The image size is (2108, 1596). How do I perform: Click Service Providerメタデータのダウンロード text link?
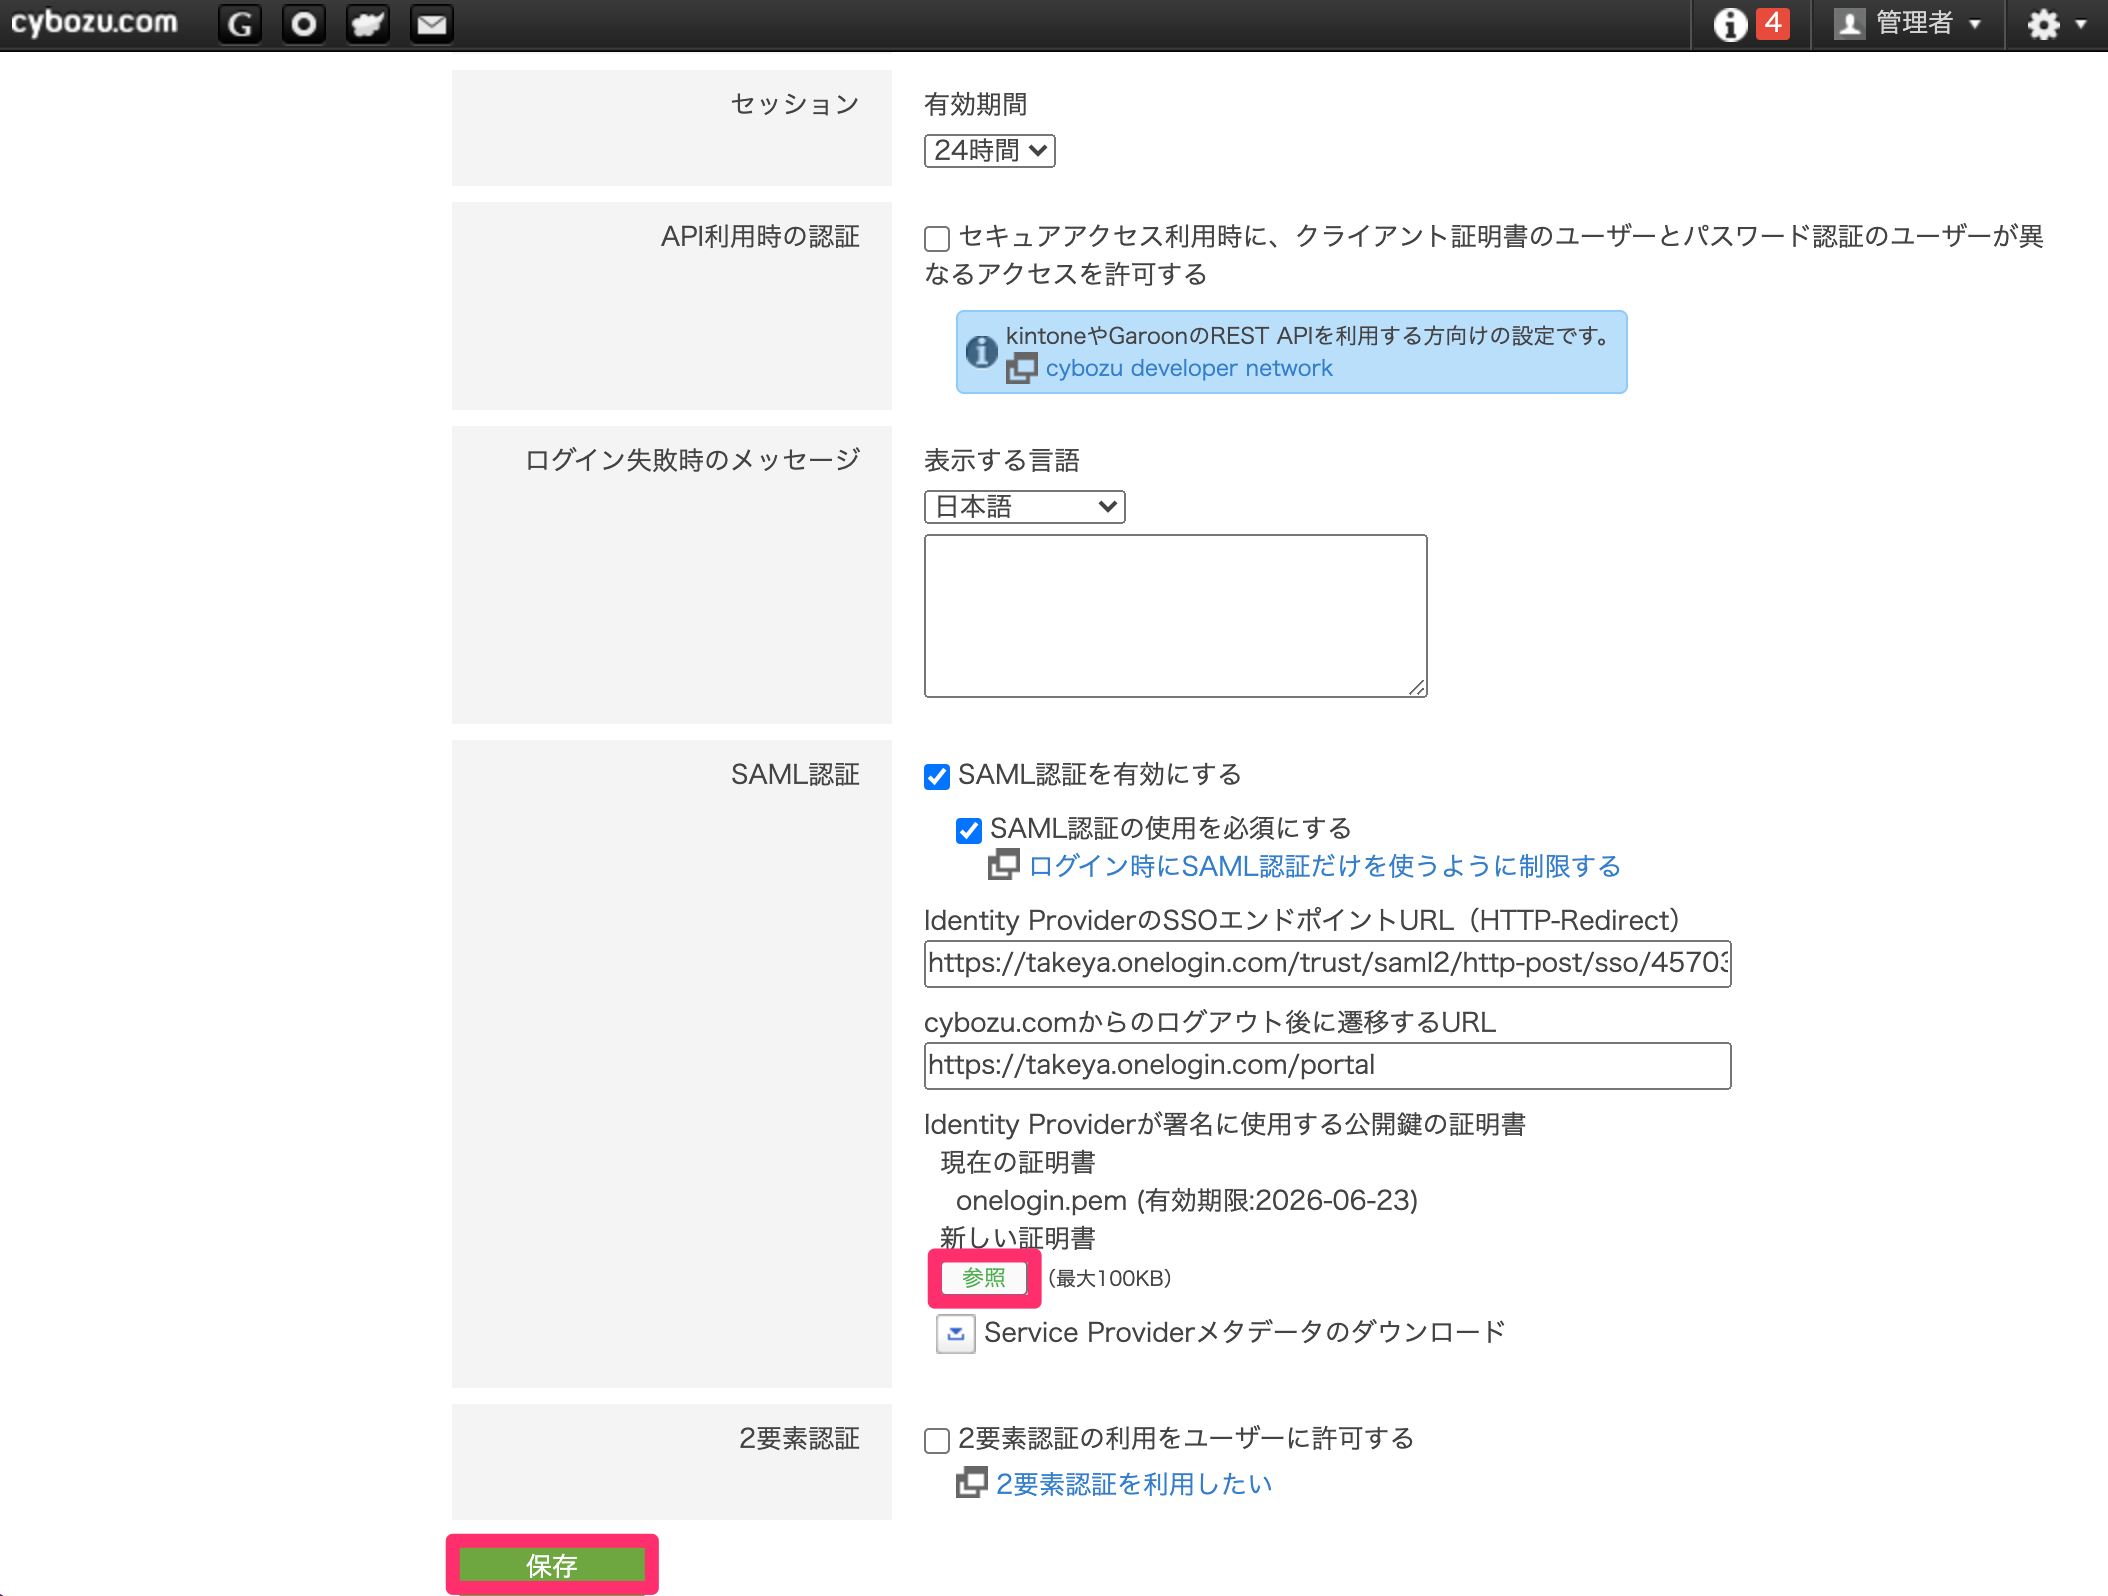pyautogui.click(x=1244, y=1333)
